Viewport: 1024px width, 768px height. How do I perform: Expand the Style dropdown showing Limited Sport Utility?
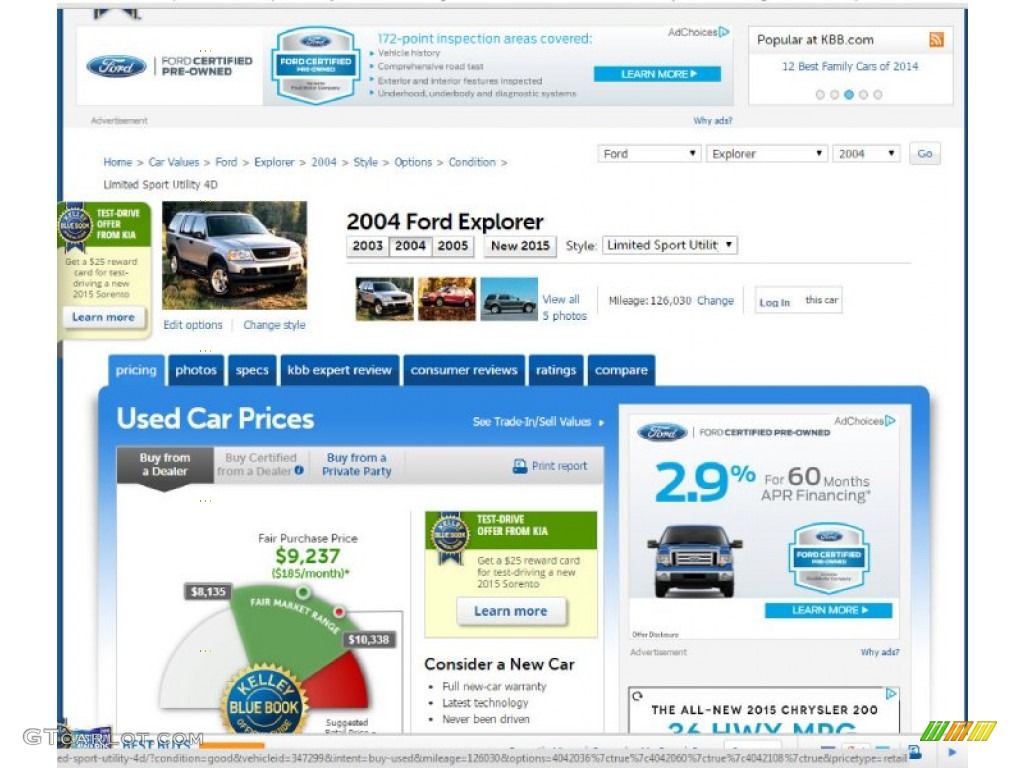(669, 245)
